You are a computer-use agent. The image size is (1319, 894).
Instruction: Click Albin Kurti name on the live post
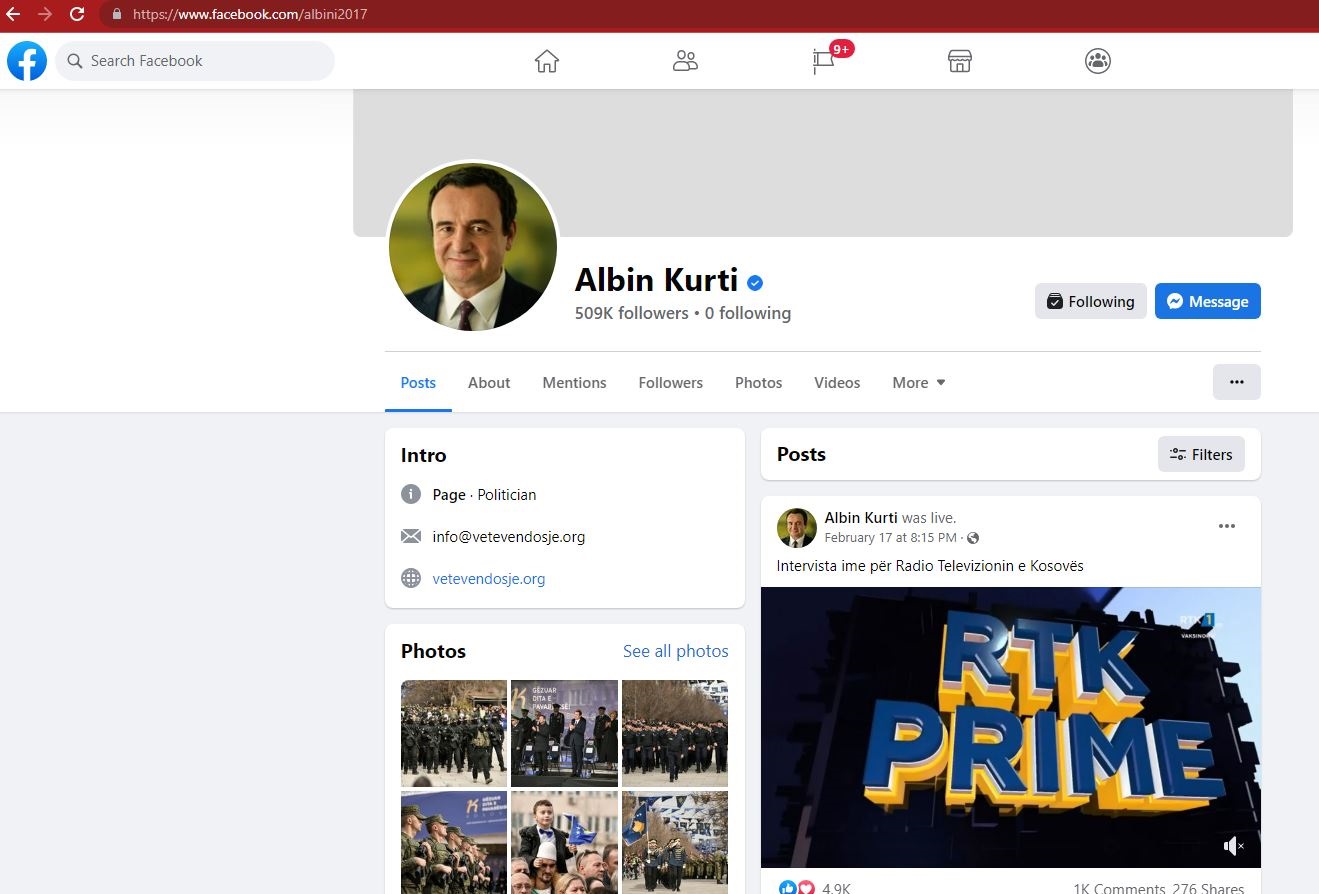pos(860,517)
